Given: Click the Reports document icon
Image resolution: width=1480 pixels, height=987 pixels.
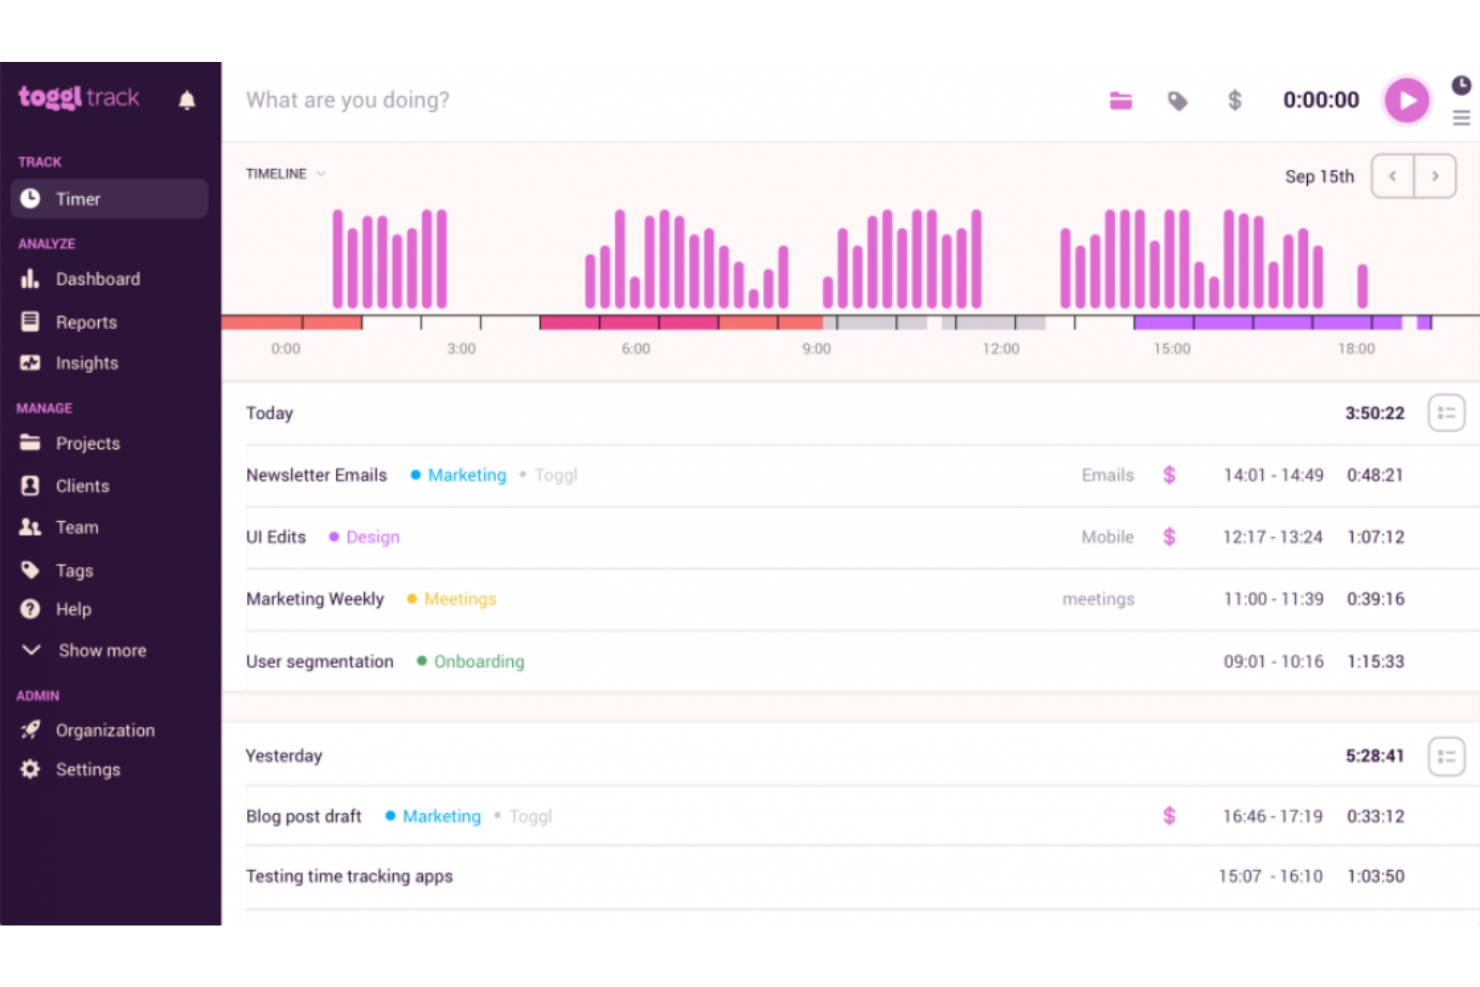Looking at the screenshot, I should pyautogui.click(x=30, y=321).
